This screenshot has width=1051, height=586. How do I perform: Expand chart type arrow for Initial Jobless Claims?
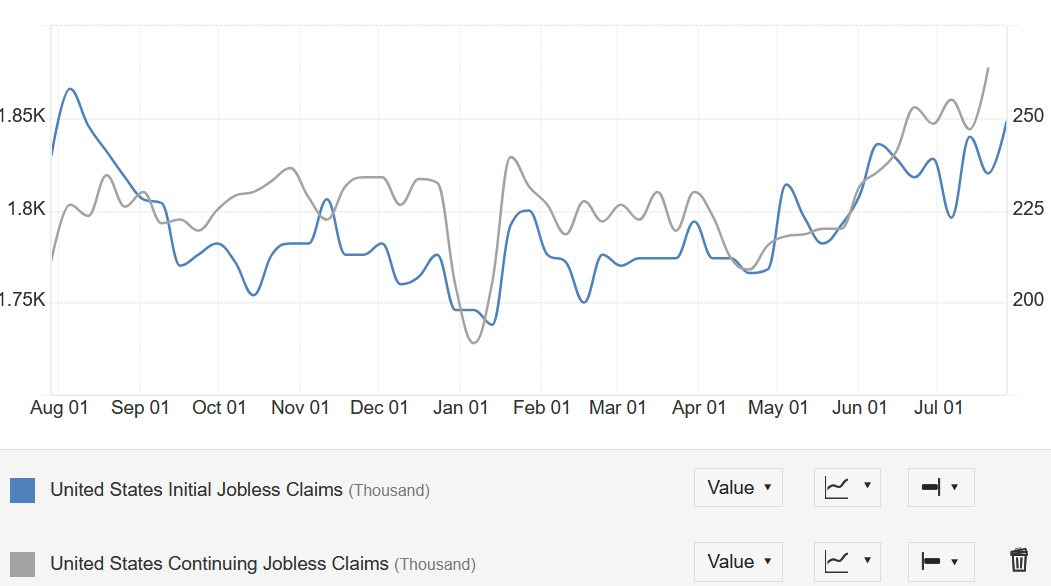(x=867, y=485)
